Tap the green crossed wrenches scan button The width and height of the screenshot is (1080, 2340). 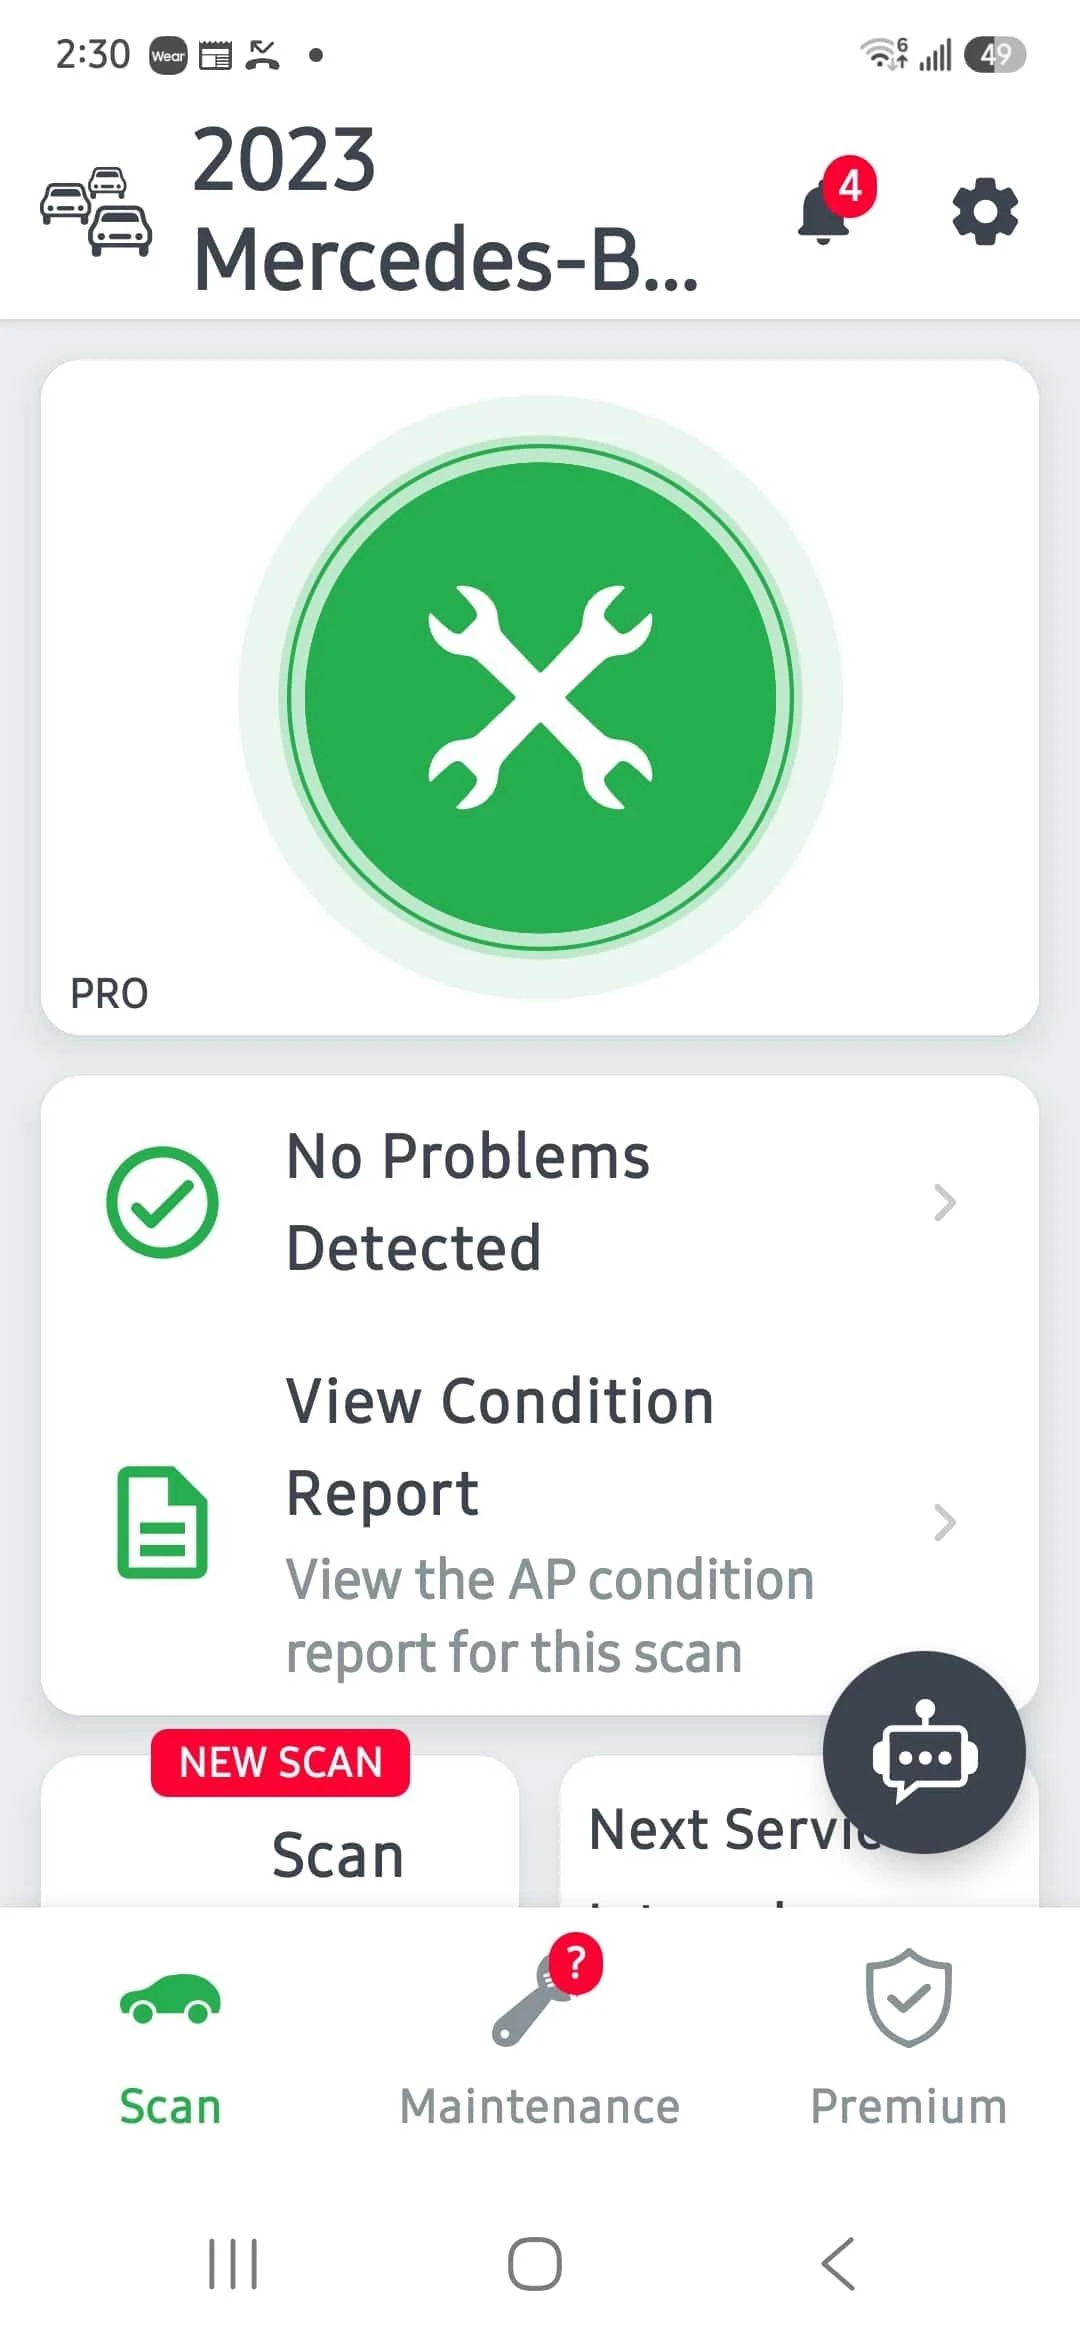point(540,697)
